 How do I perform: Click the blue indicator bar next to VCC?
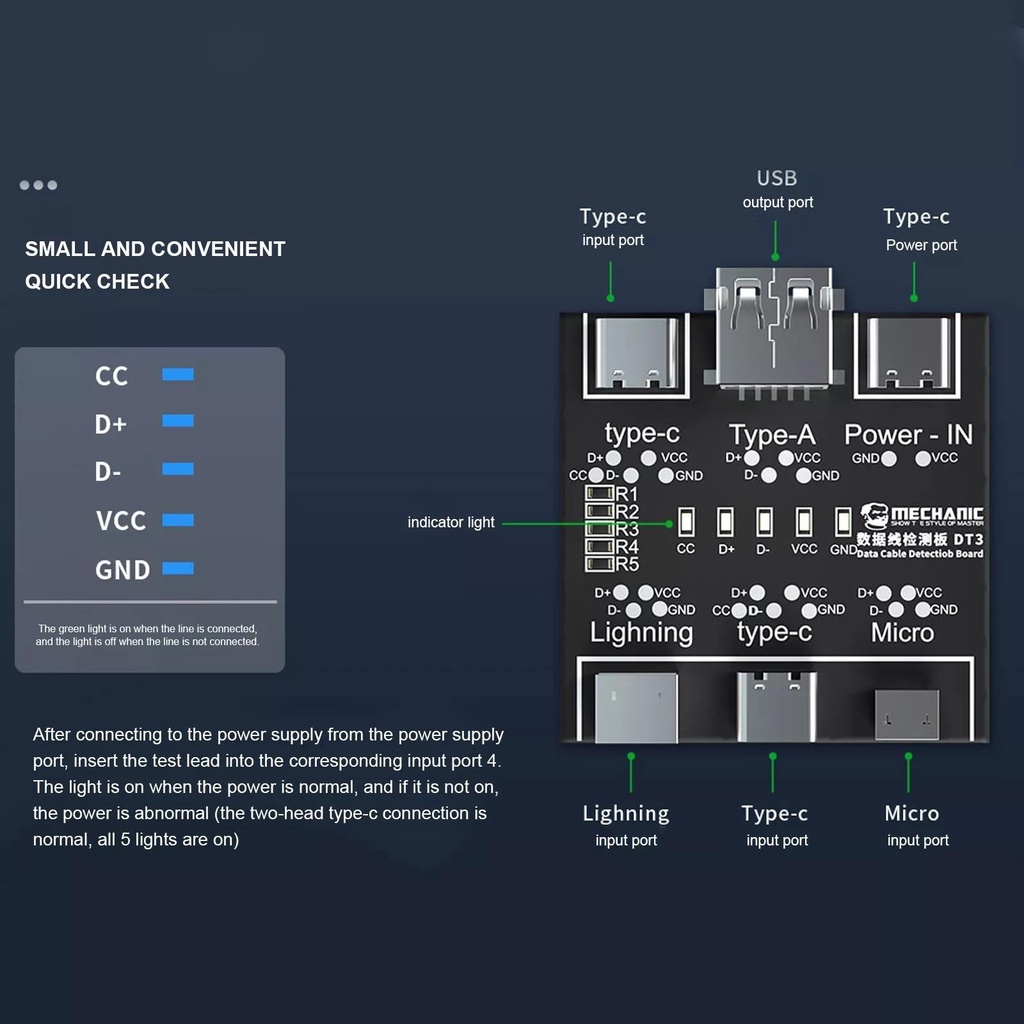pos(178,520)
